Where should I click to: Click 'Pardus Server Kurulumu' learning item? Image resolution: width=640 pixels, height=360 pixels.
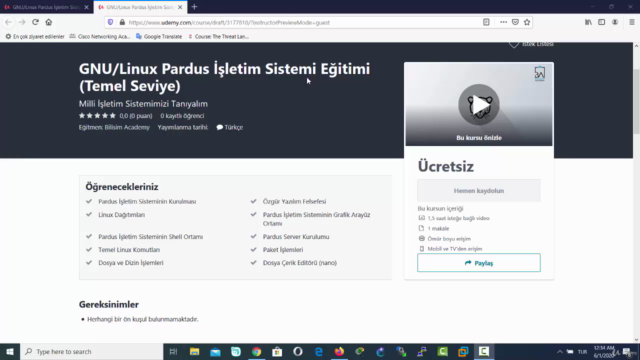tap(296, 237)
